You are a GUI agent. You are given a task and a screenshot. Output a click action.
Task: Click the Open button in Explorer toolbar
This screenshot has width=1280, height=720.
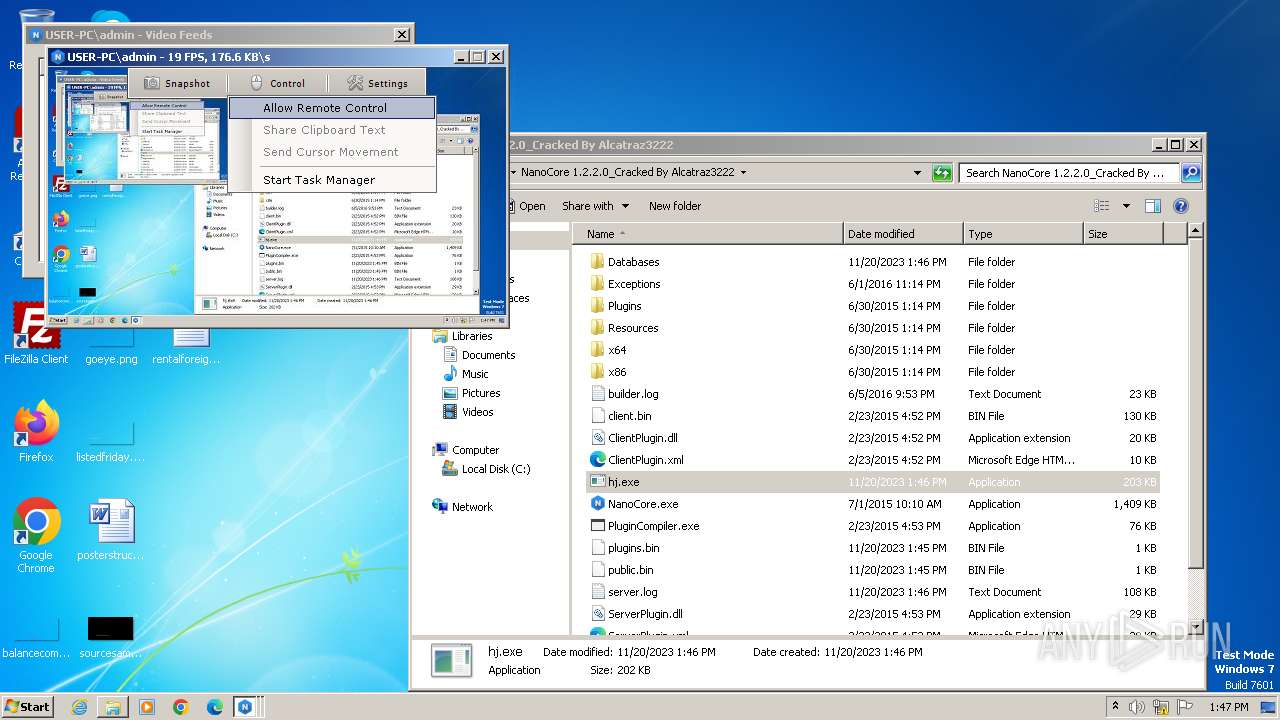525,206
